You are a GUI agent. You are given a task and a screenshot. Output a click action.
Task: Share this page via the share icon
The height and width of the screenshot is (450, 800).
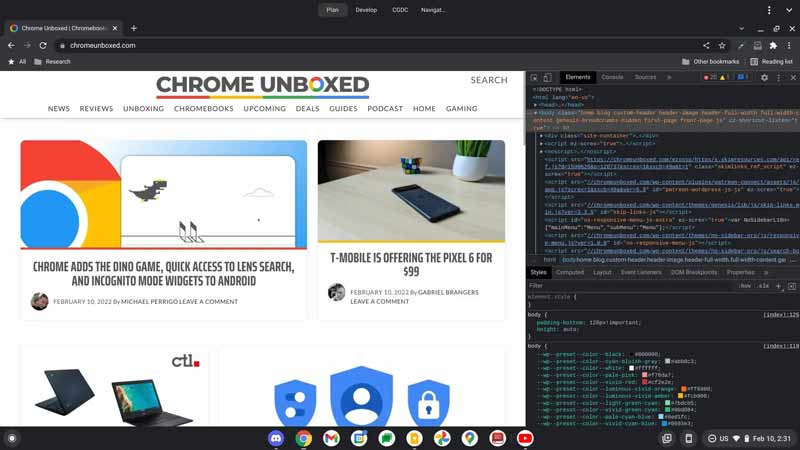(706, 45)
